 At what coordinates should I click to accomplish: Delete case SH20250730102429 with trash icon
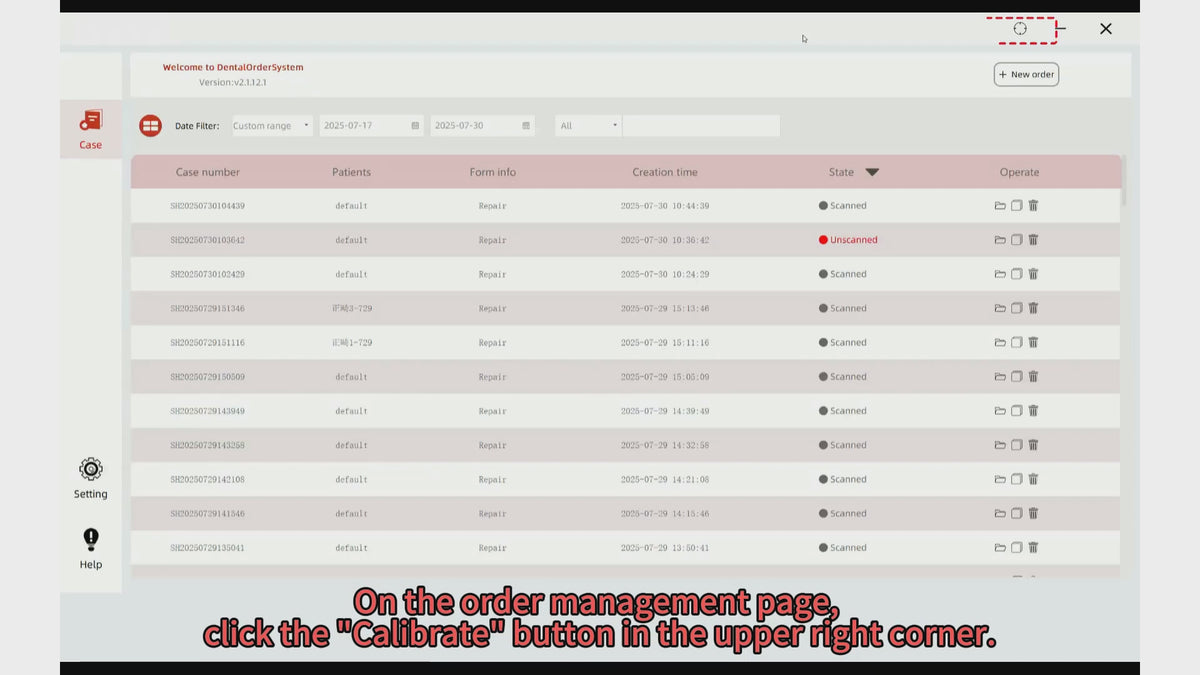click(1033, 274)
